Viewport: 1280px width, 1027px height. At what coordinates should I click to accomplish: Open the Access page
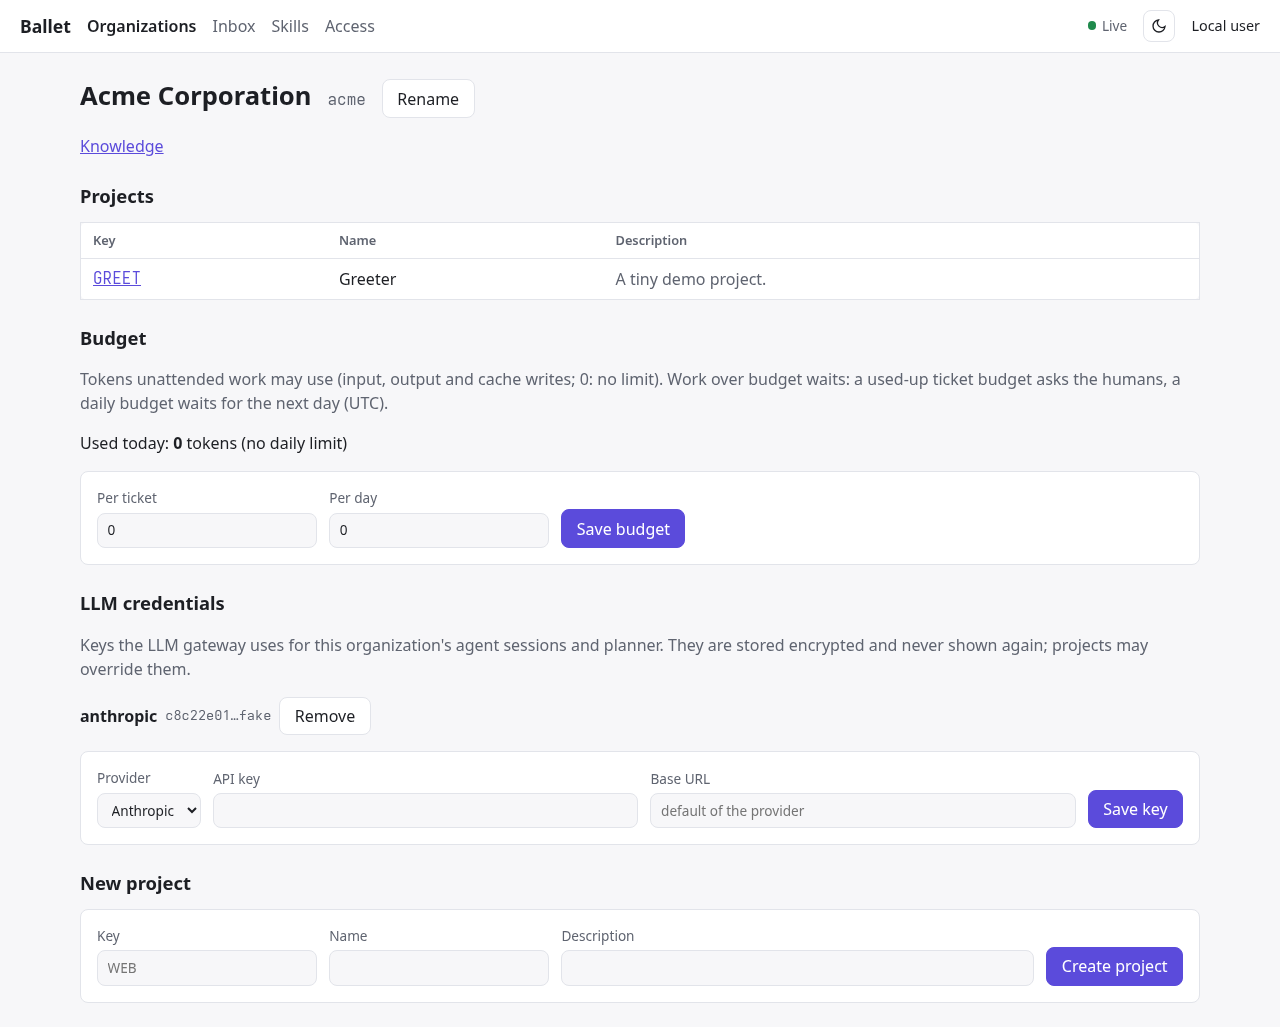[x=350, y=26]
